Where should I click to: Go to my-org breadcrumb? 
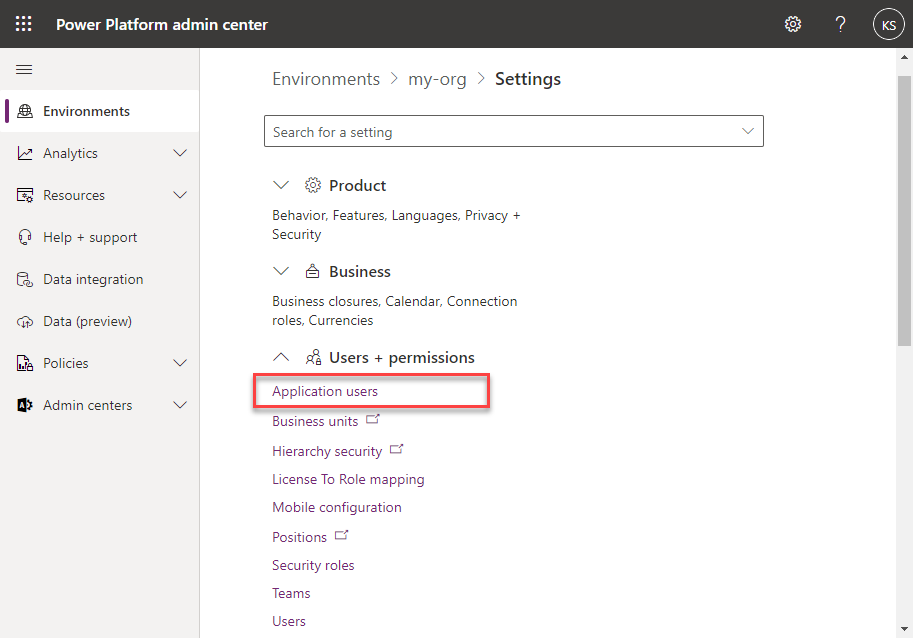point(437,80)
